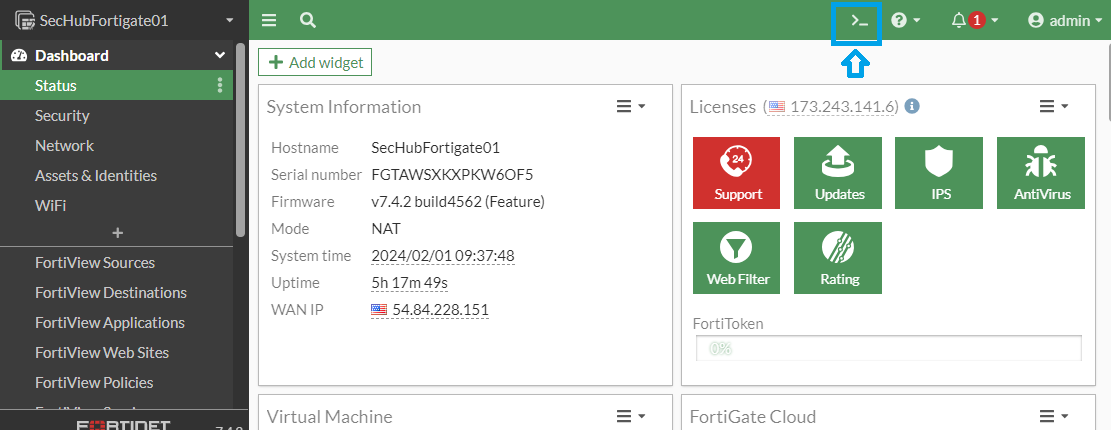Click the Fortinet logo

click(123, 425)
